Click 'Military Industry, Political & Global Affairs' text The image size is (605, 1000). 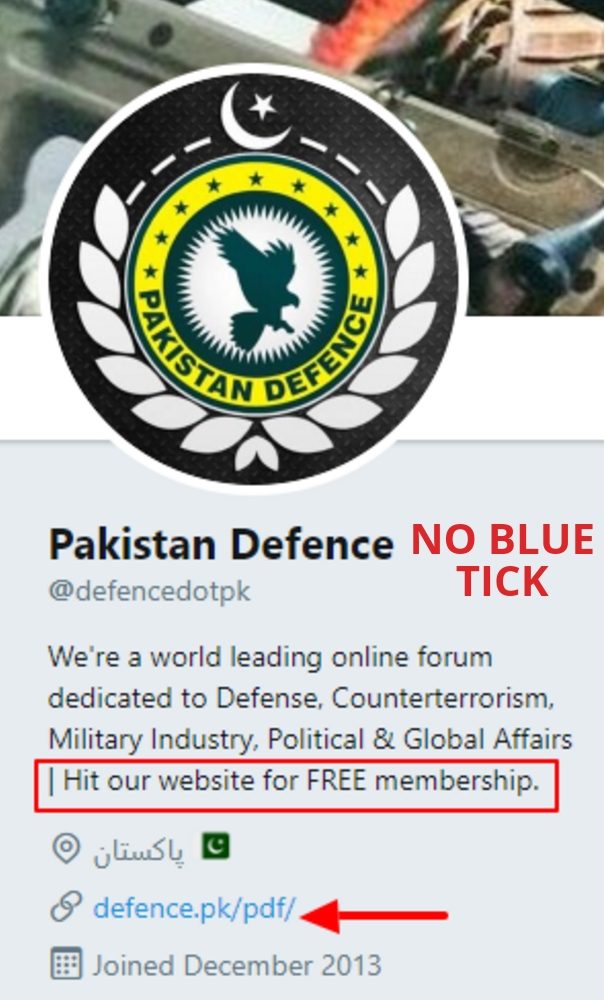[x=310, y=739]
